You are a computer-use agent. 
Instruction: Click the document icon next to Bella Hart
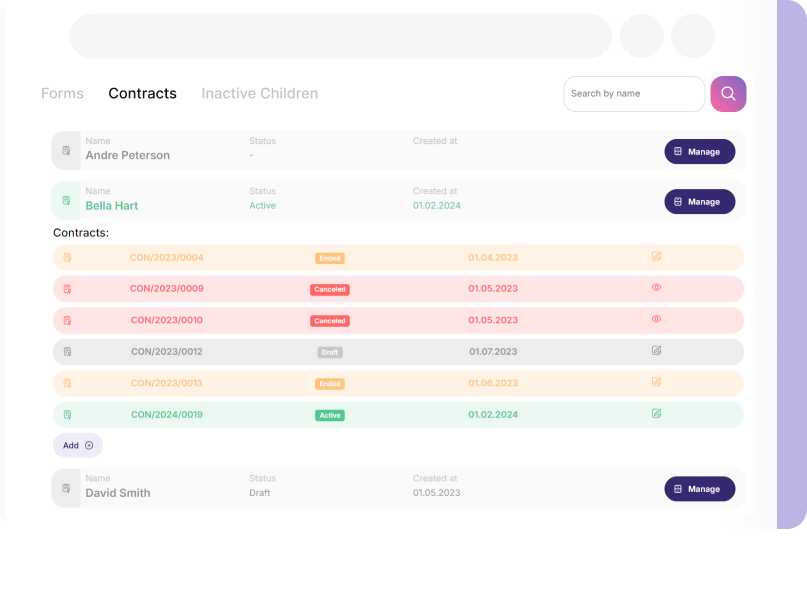click(64, 200)
